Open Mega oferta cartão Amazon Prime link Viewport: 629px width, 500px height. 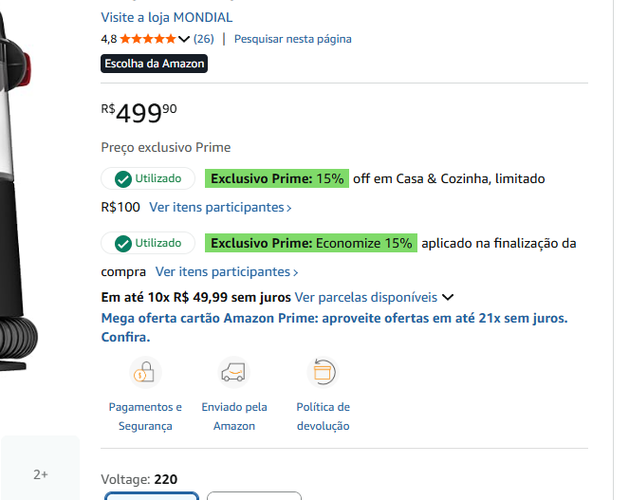point(334,318)
